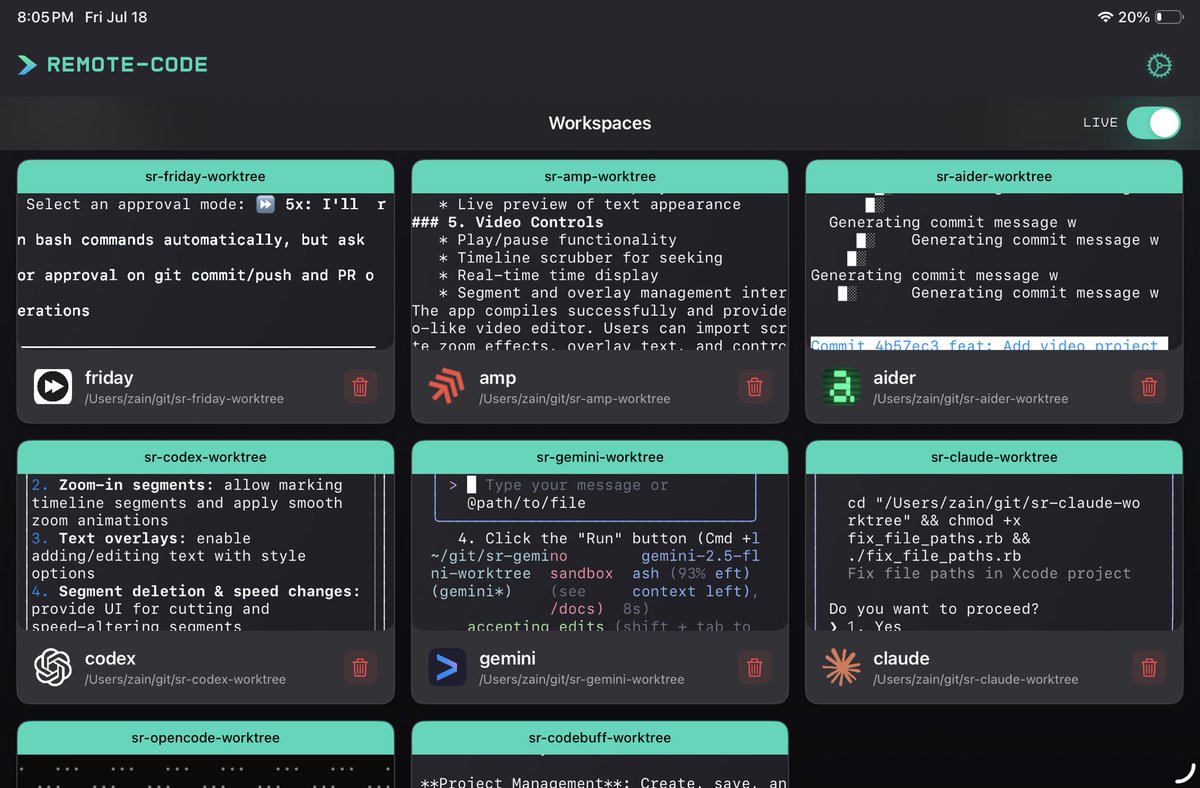Click the '### 5. Video Controls' line in amp

[x=507, y=222]
